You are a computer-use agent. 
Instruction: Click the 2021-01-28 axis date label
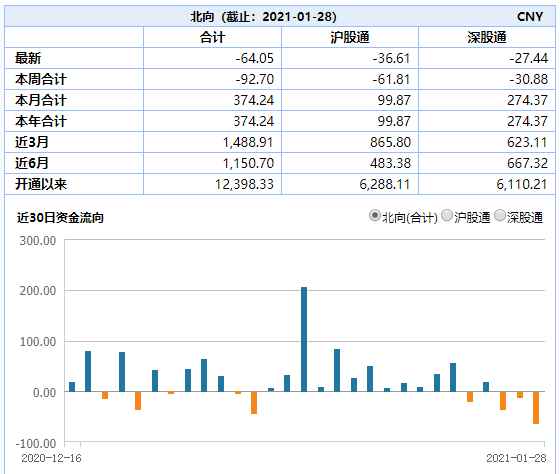(x=516, y=458)
